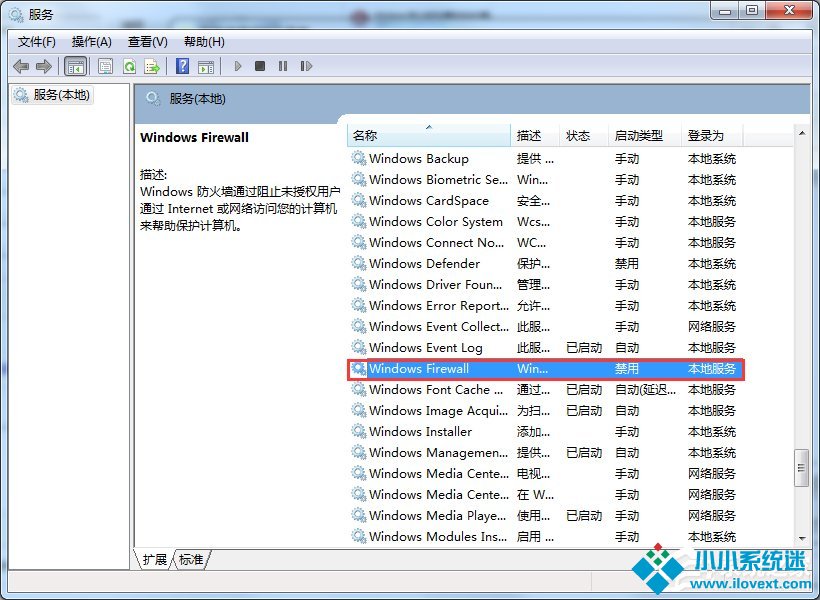Sort by the 启动类型 column header
The height and width of the screenshot is (600, 820).
click(645, 135)
